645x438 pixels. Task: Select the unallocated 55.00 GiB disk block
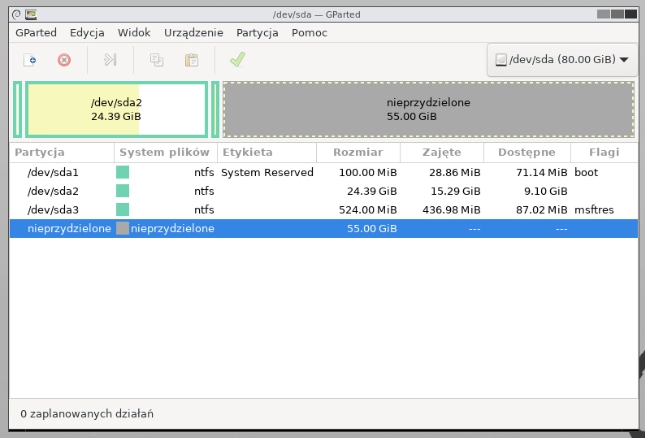coord(428,109)
